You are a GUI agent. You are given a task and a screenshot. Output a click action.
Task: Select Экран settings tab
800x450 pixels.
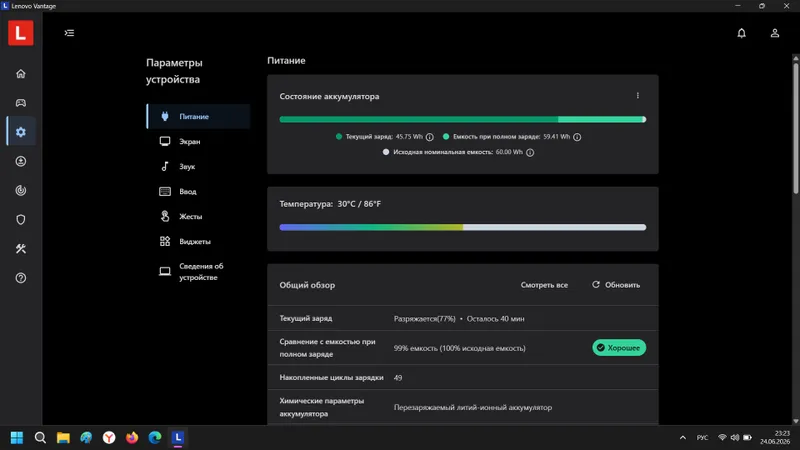click(x=198, y=141)
